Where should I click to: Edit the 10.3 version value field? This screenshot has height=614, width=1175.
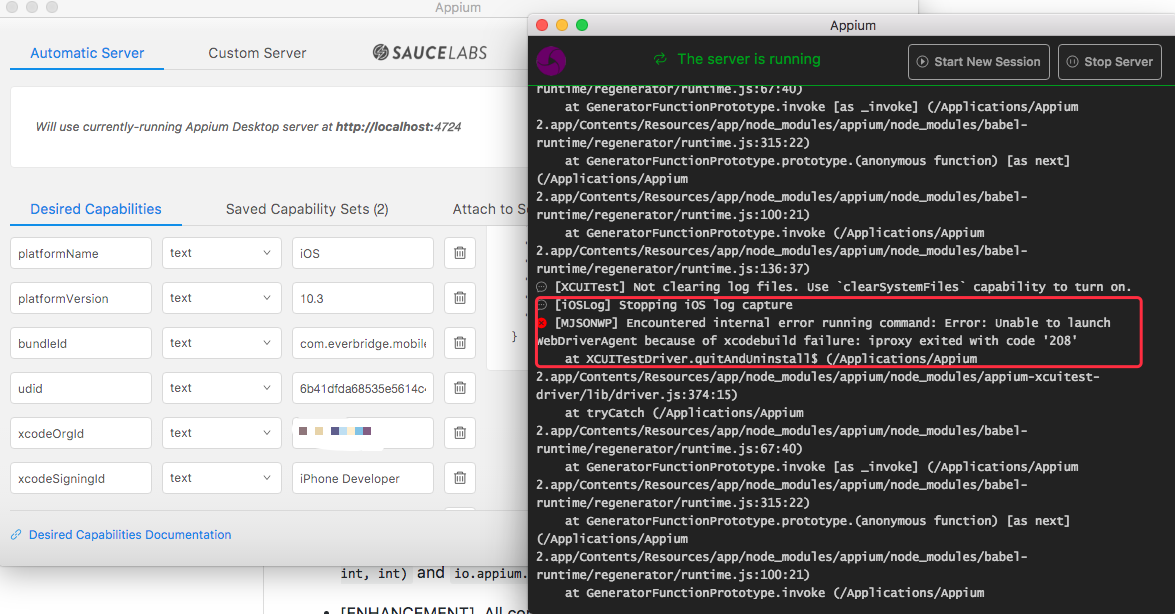coord(363,298)
